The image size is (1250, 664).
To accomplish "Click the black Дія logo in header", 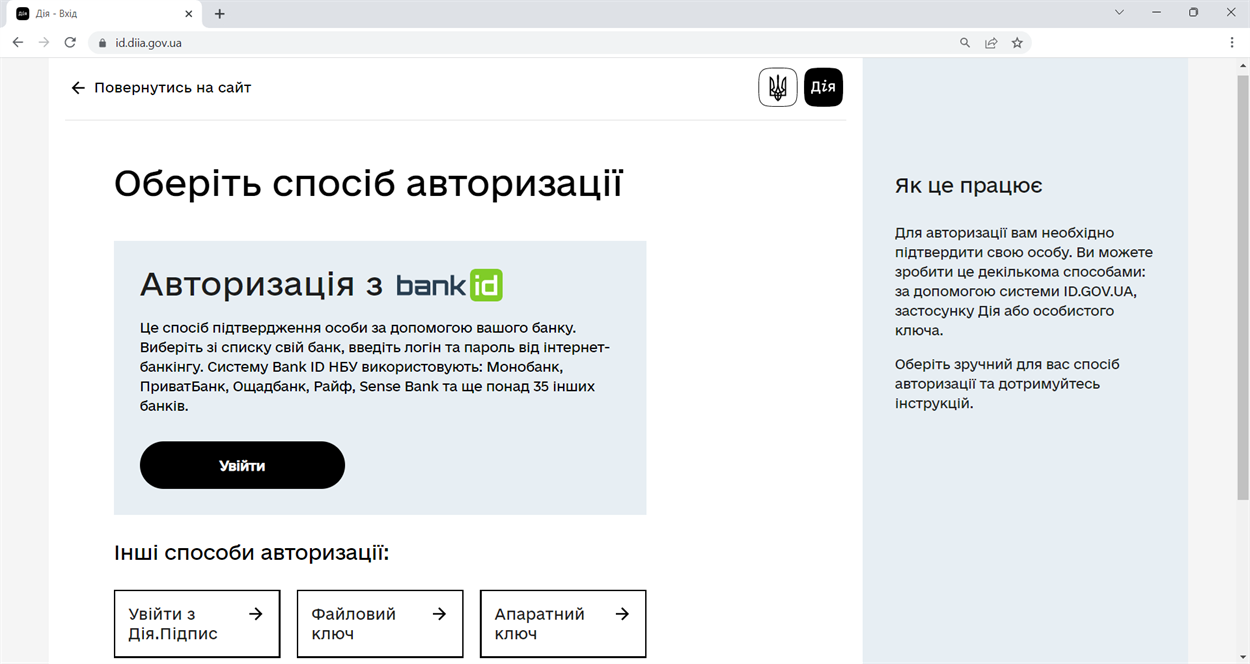I will click(823, 87).
